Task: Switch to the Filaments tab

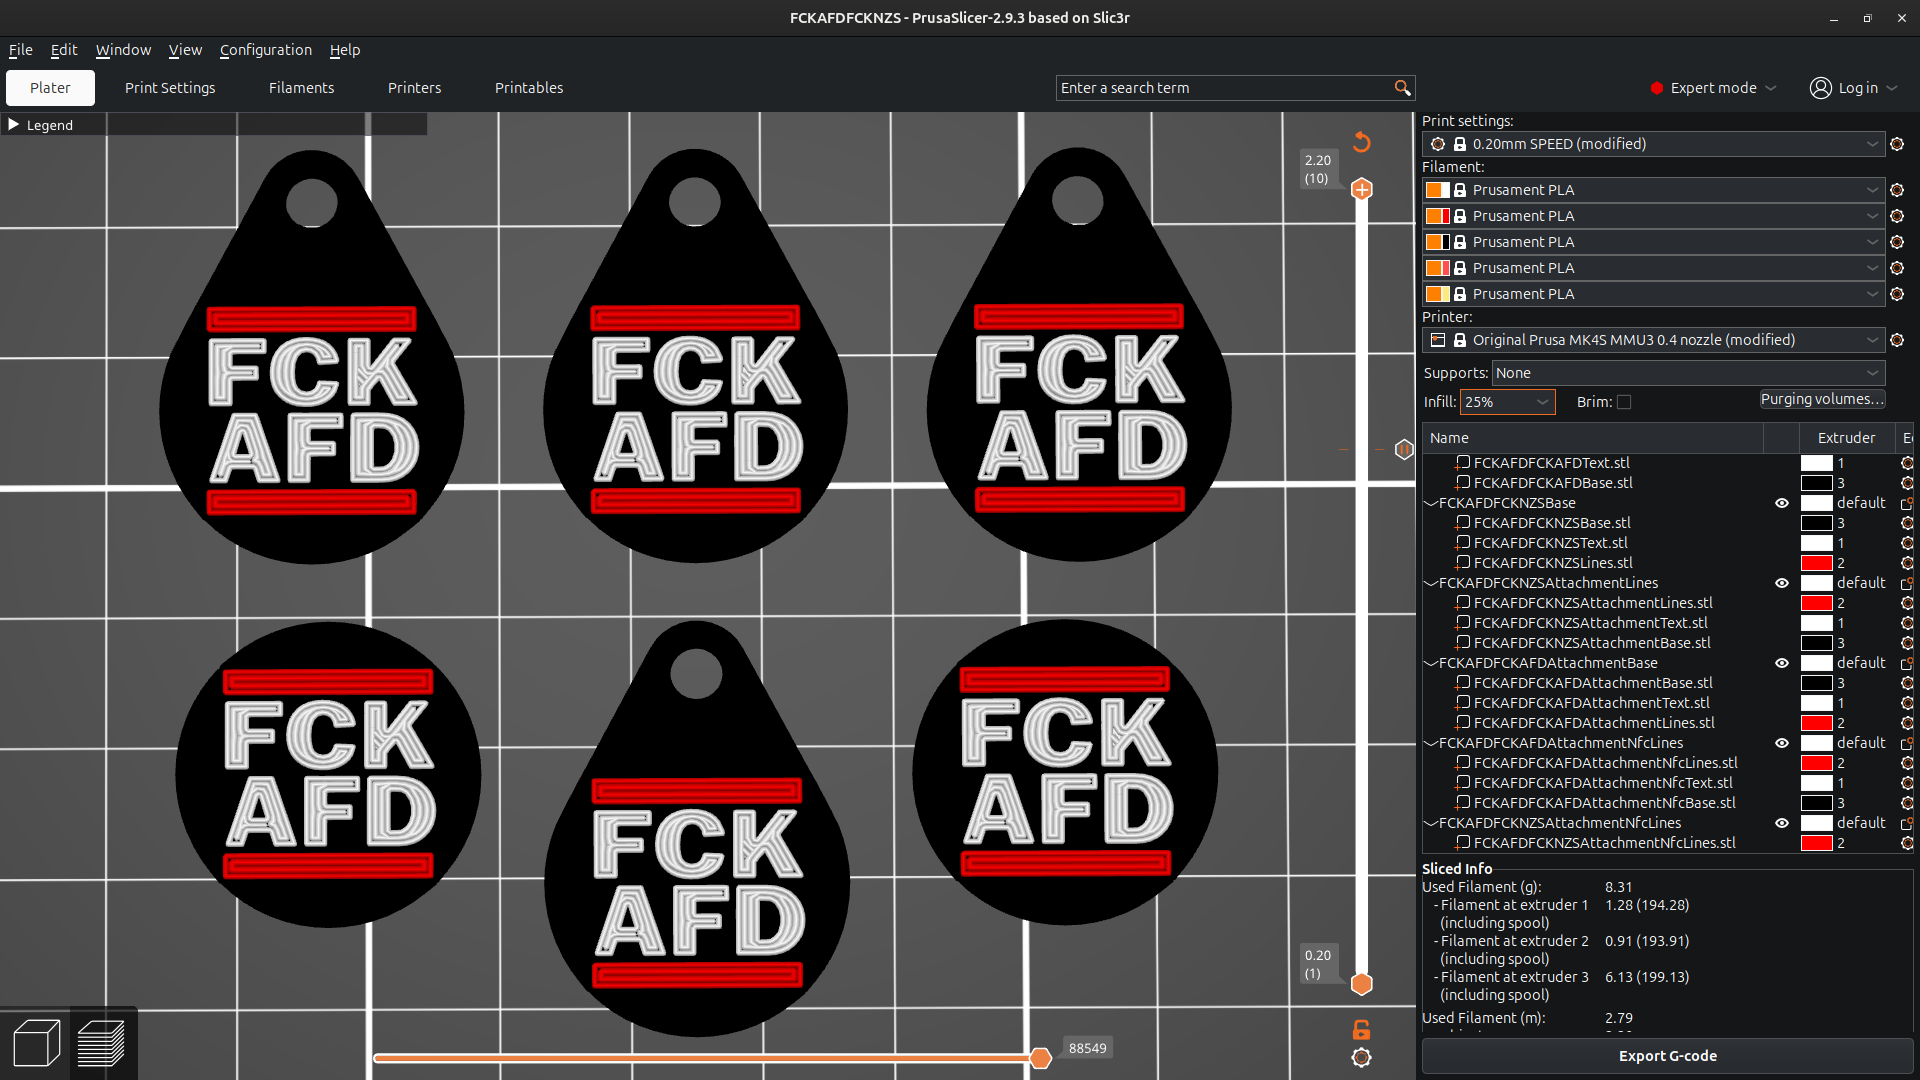Action: click(301, 88)
